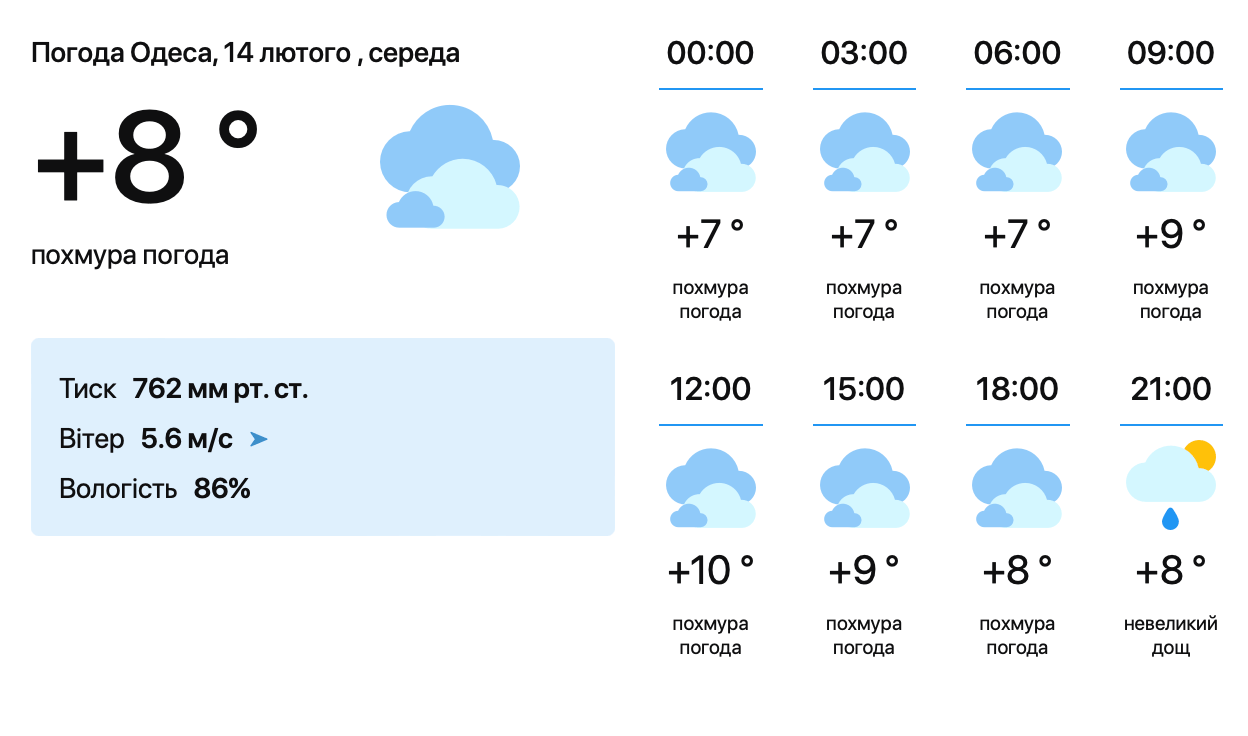Click the cloud icon under 06:00
This screenshot has width=1248, height=736.
click(x=1017, y=152)
